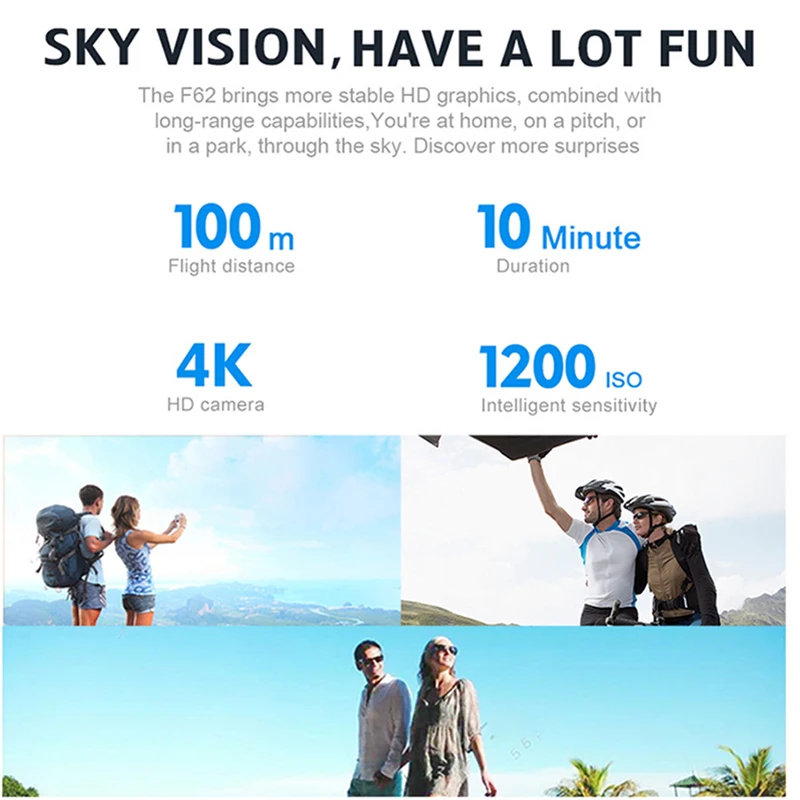Click the 4K camera spec figure
The width and height of the screenshot is (800, 800).
click(x=214, y=365)
